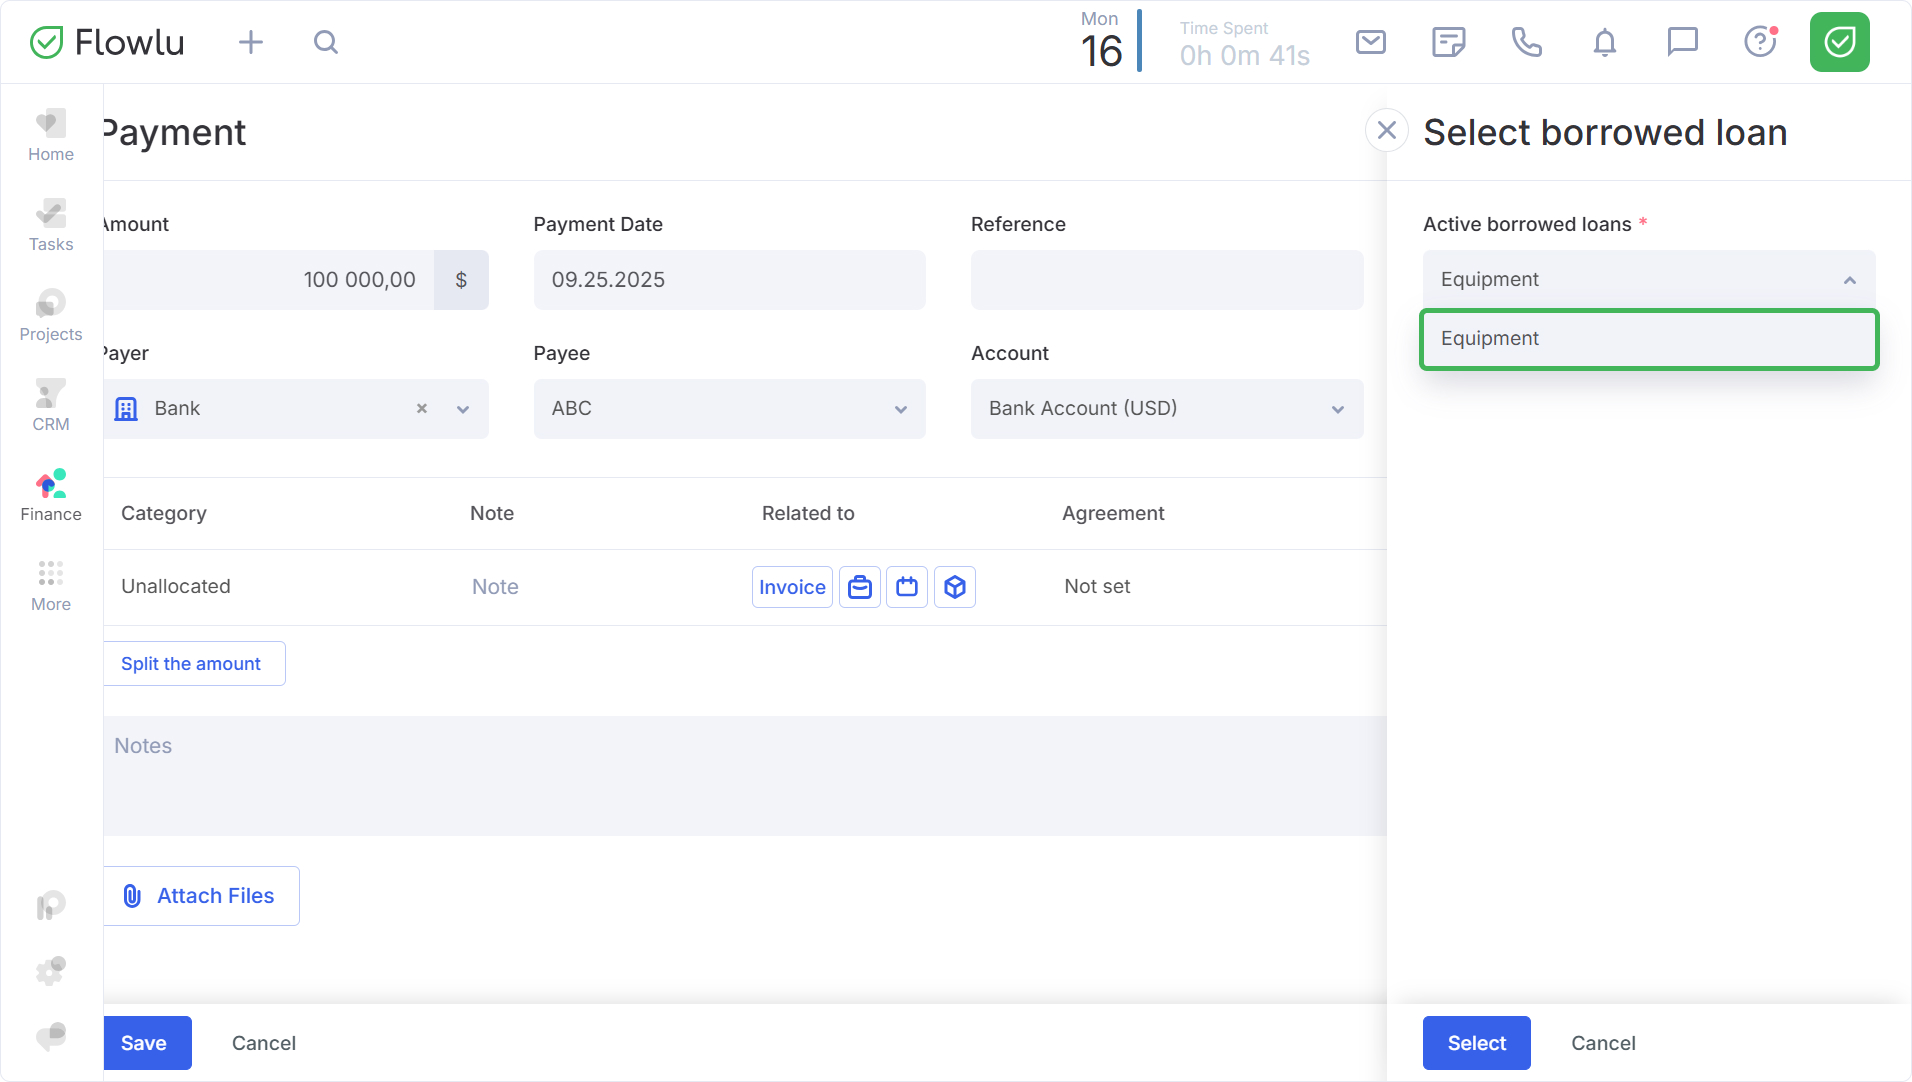1912x1082 pixels.
Task: Click the search magnifier icon
Action: point(326,42)
